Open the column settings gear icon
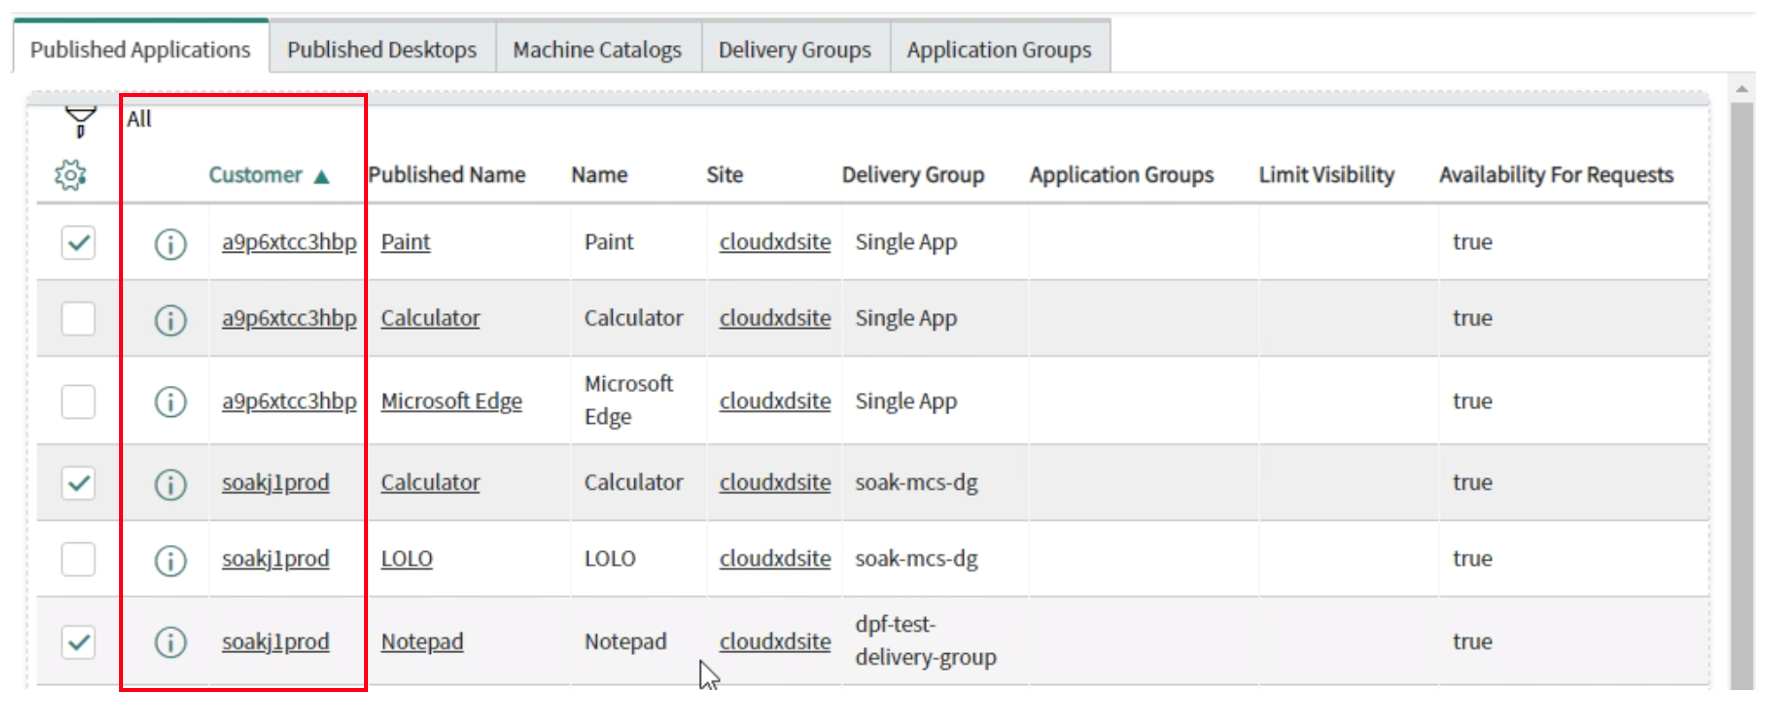The image size is (1770, 708). [x=70, y=176]
